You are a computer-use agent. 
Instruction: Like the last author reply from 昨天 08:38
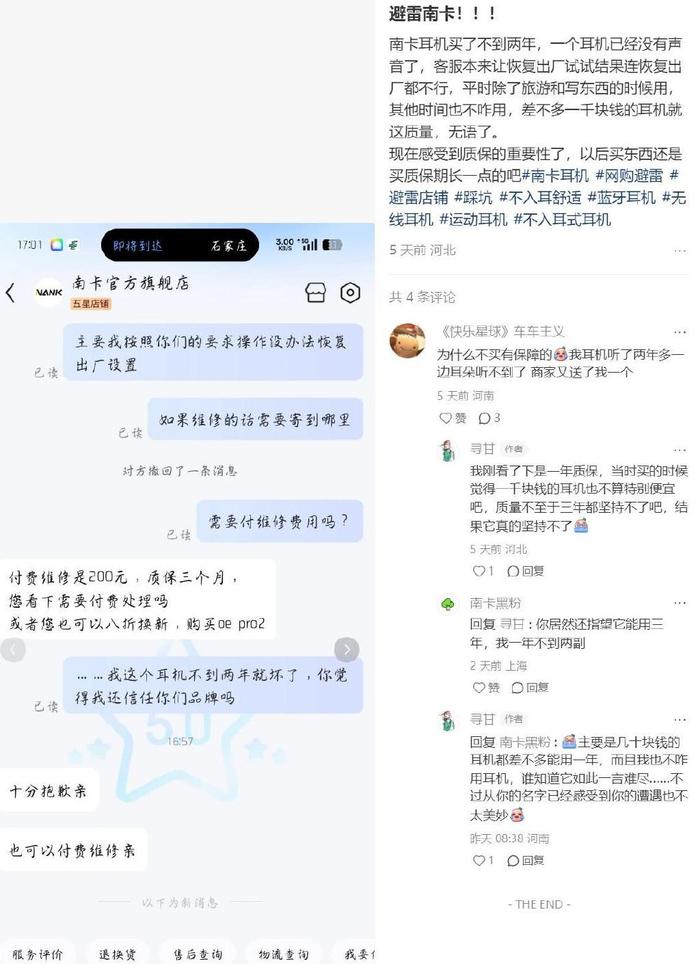(x=482, y=860)
